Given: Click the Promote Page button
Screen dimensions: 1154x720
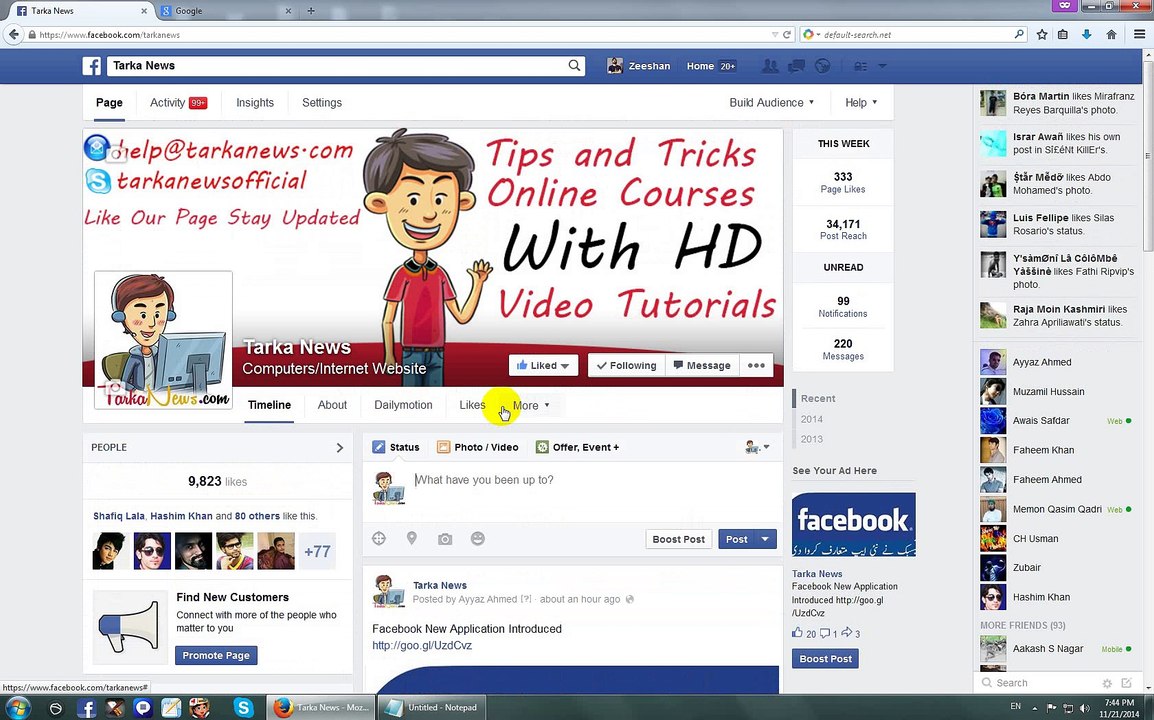Looking at the screenshot, I should click(216, 655).
